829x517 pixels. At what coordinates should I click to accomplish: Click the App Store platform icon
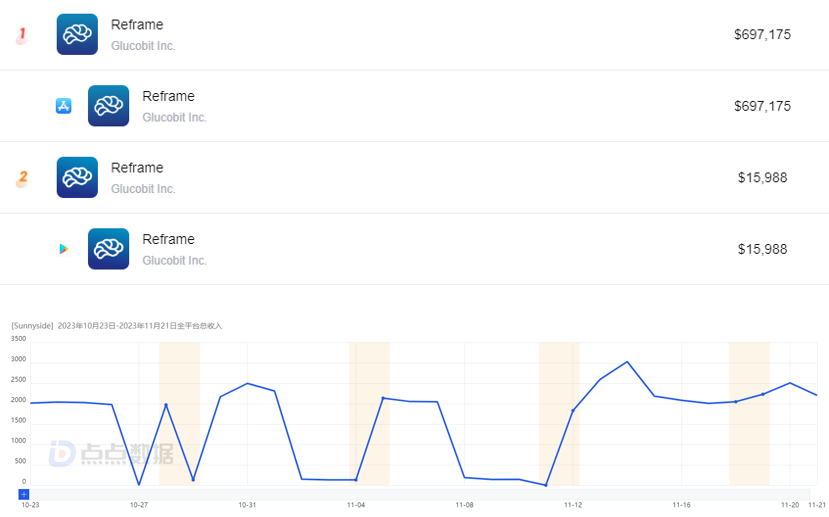point(63,106)
